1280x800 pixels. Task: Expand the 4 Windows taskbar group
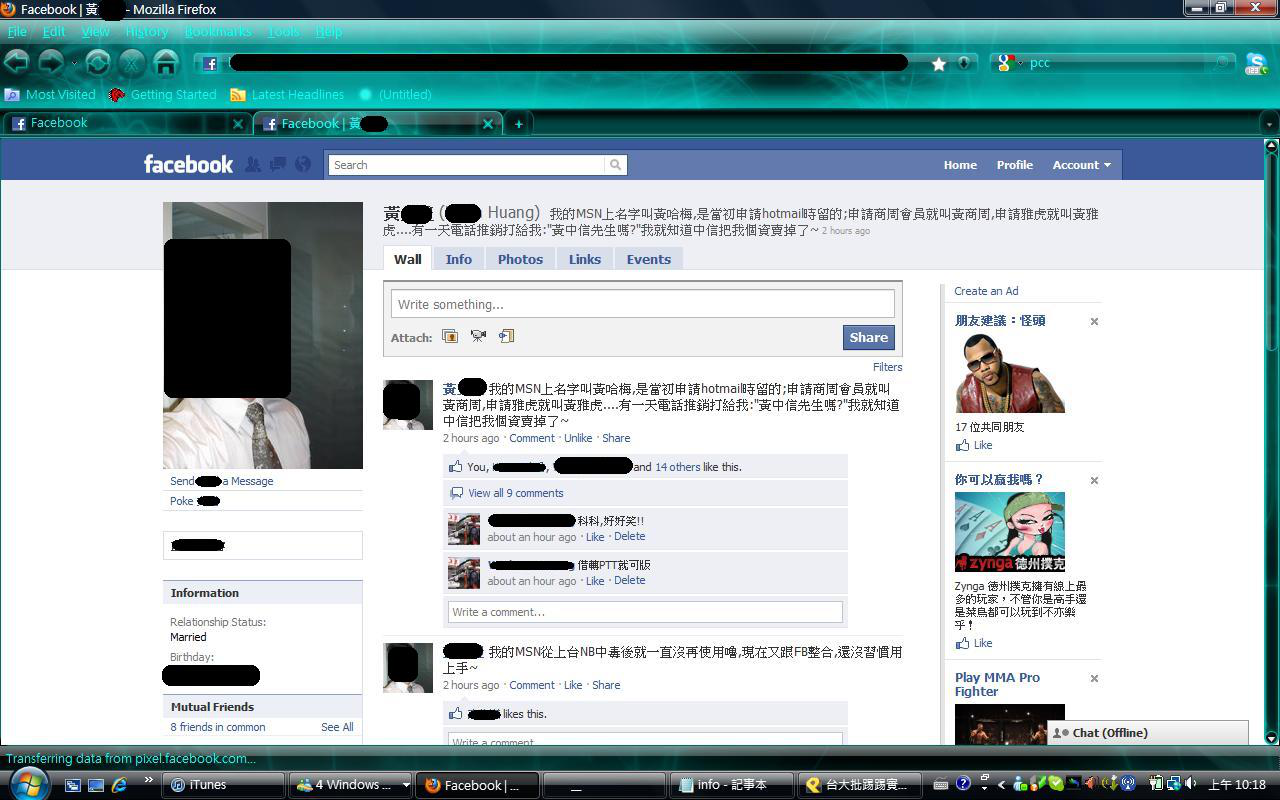[x=406, y=785]
